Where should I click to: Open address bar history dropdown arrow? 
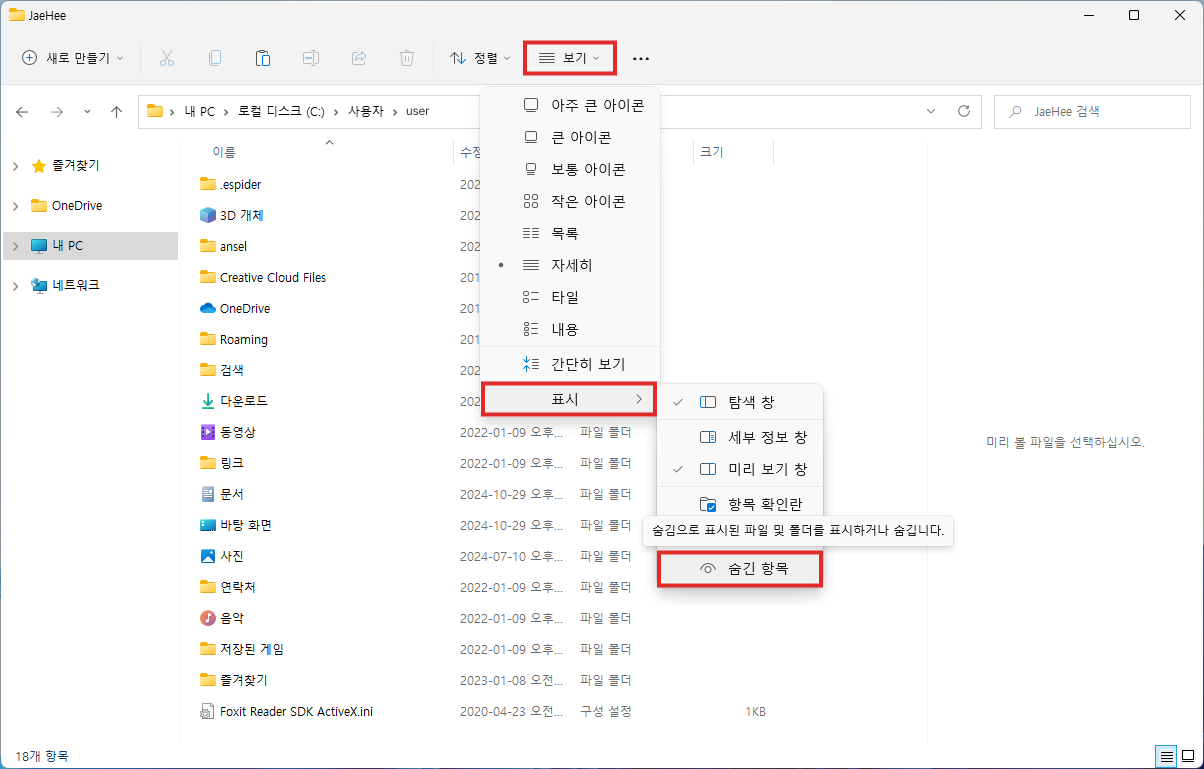931,111
